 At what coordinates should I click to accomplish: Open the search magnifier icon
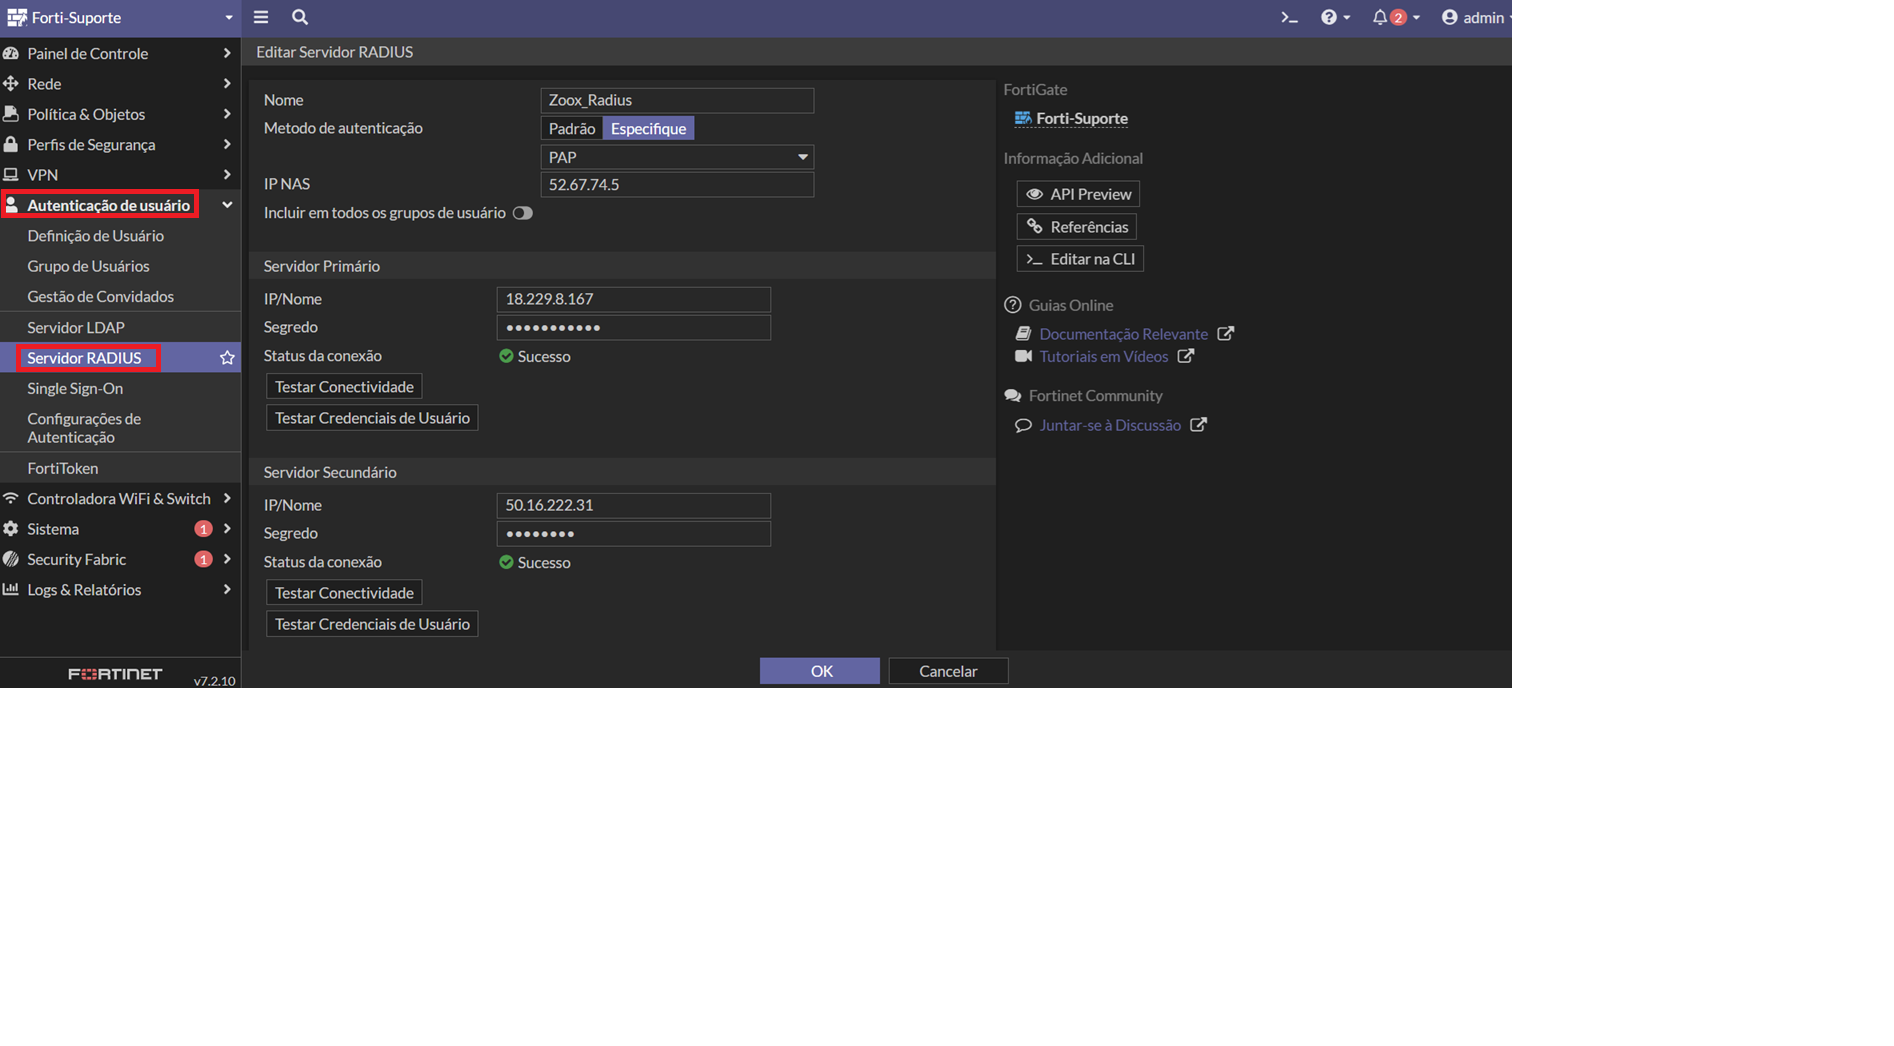click(x=300, y=17)
